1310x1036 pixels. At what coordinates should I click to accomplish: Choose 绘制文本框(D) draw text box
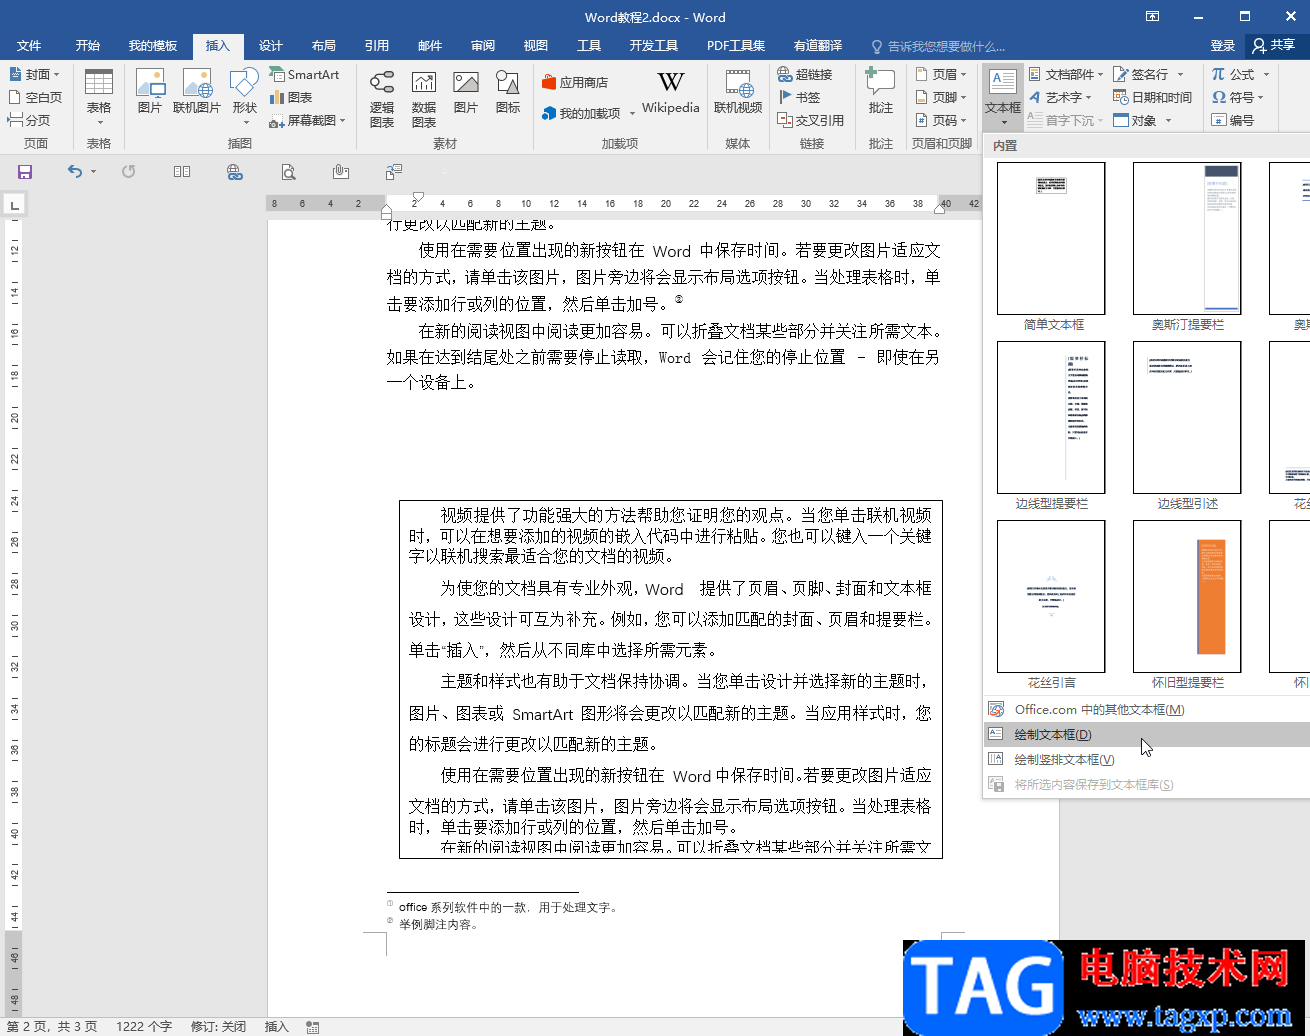click(x=1147, y=734)
